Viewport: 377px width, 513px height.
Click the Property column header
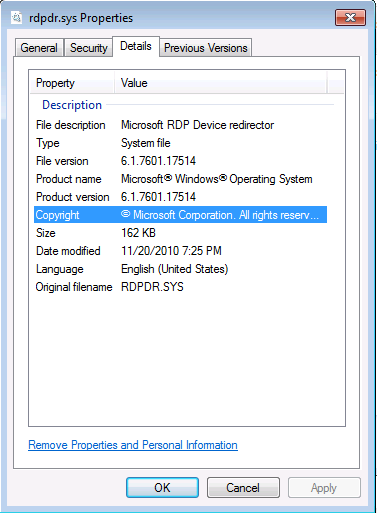[x=72, y=83]
